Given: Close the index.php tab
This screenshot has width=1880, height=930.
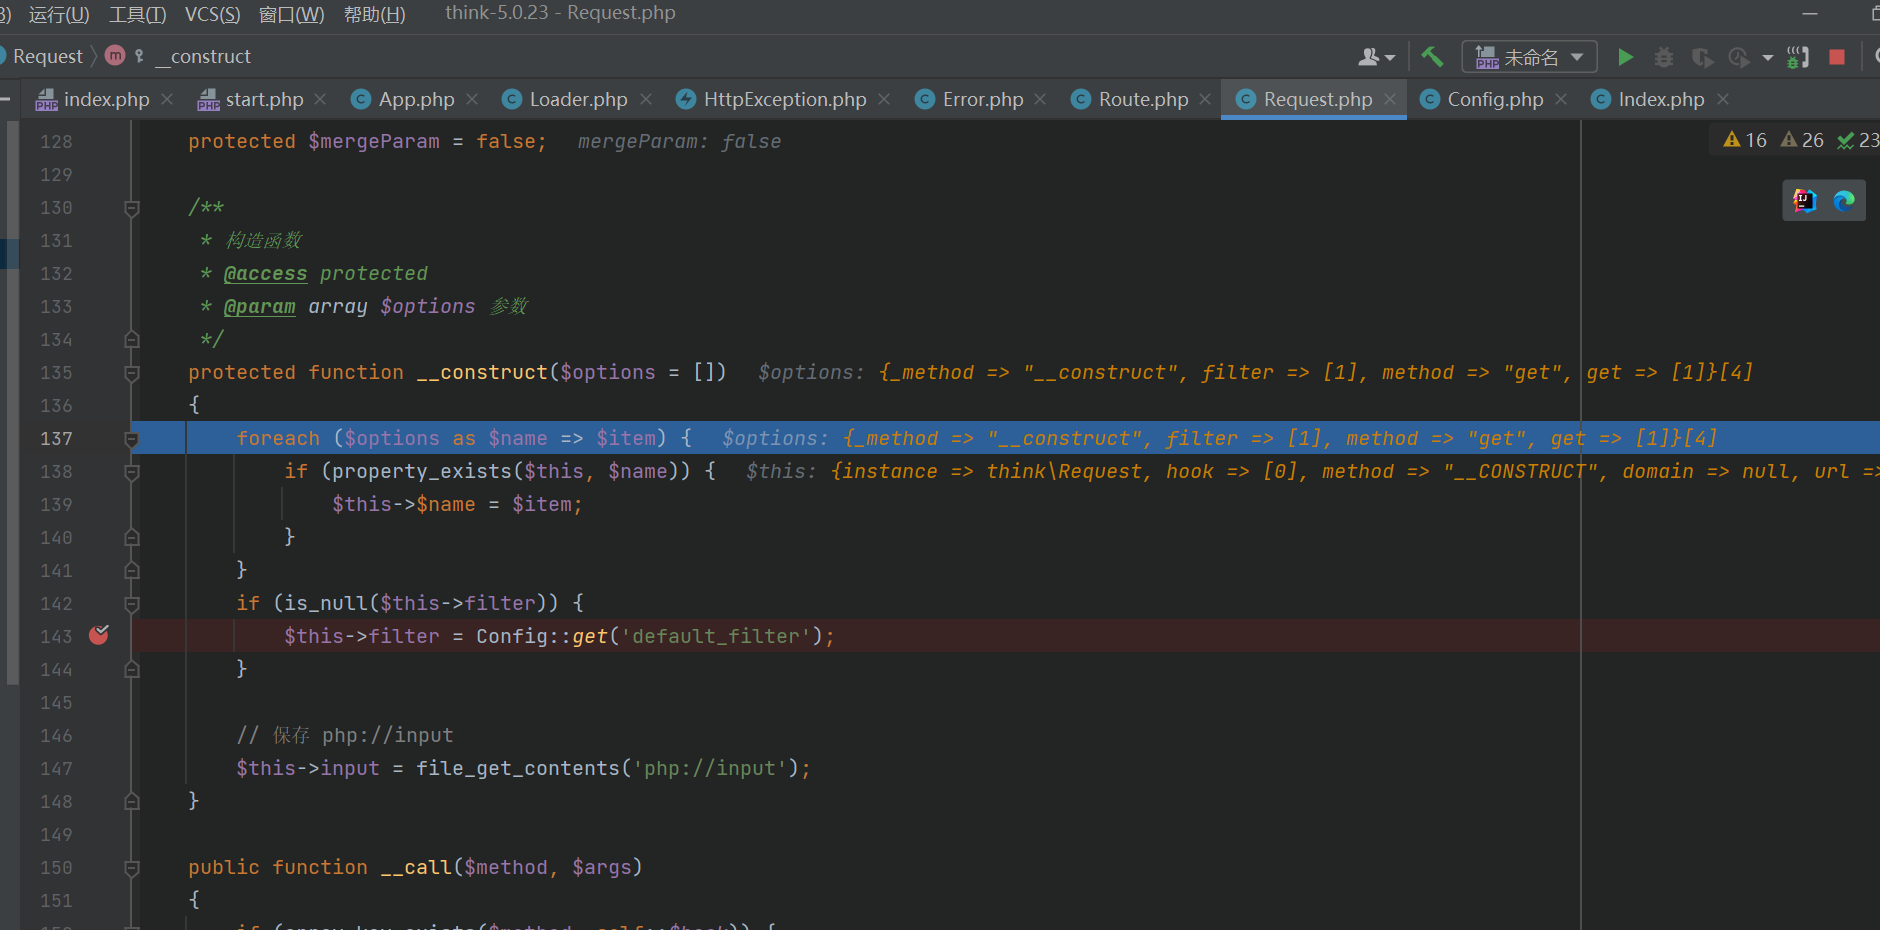Looking at the screenshot, I should tap(167, 99).
